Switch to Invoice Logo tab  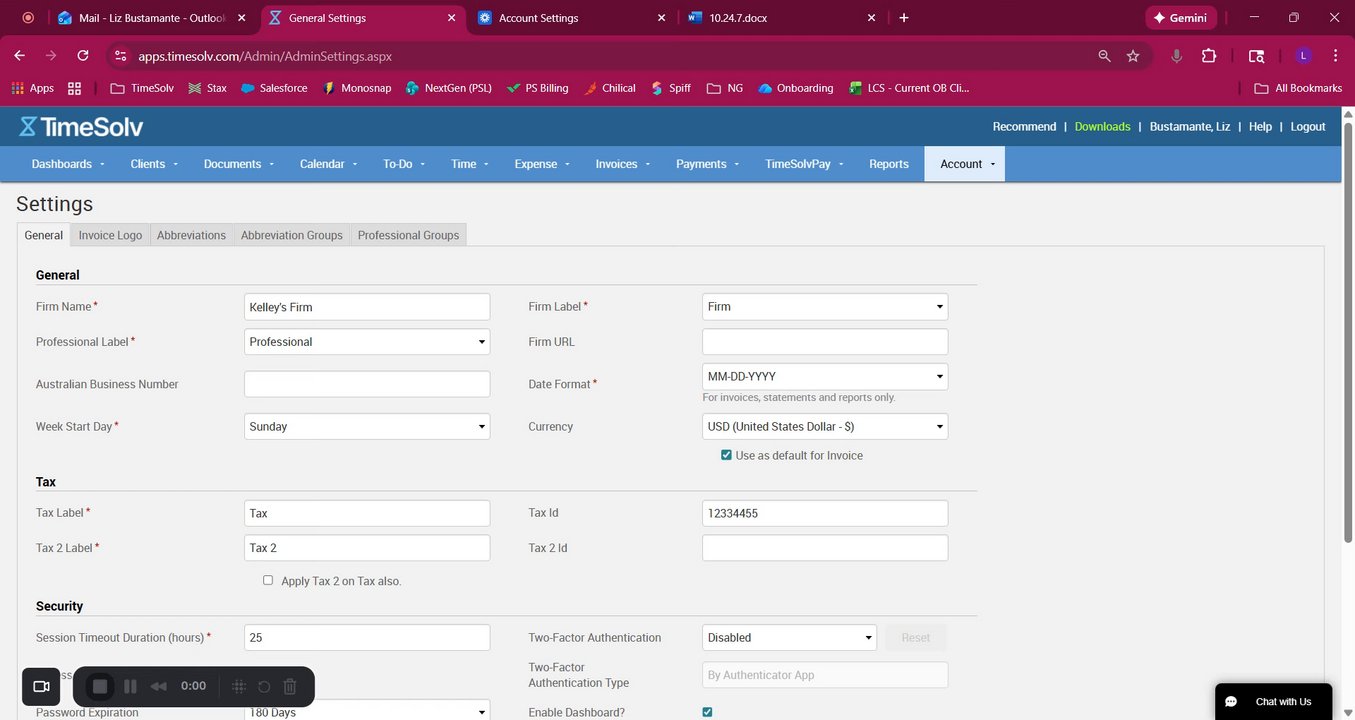coord(110,235)
